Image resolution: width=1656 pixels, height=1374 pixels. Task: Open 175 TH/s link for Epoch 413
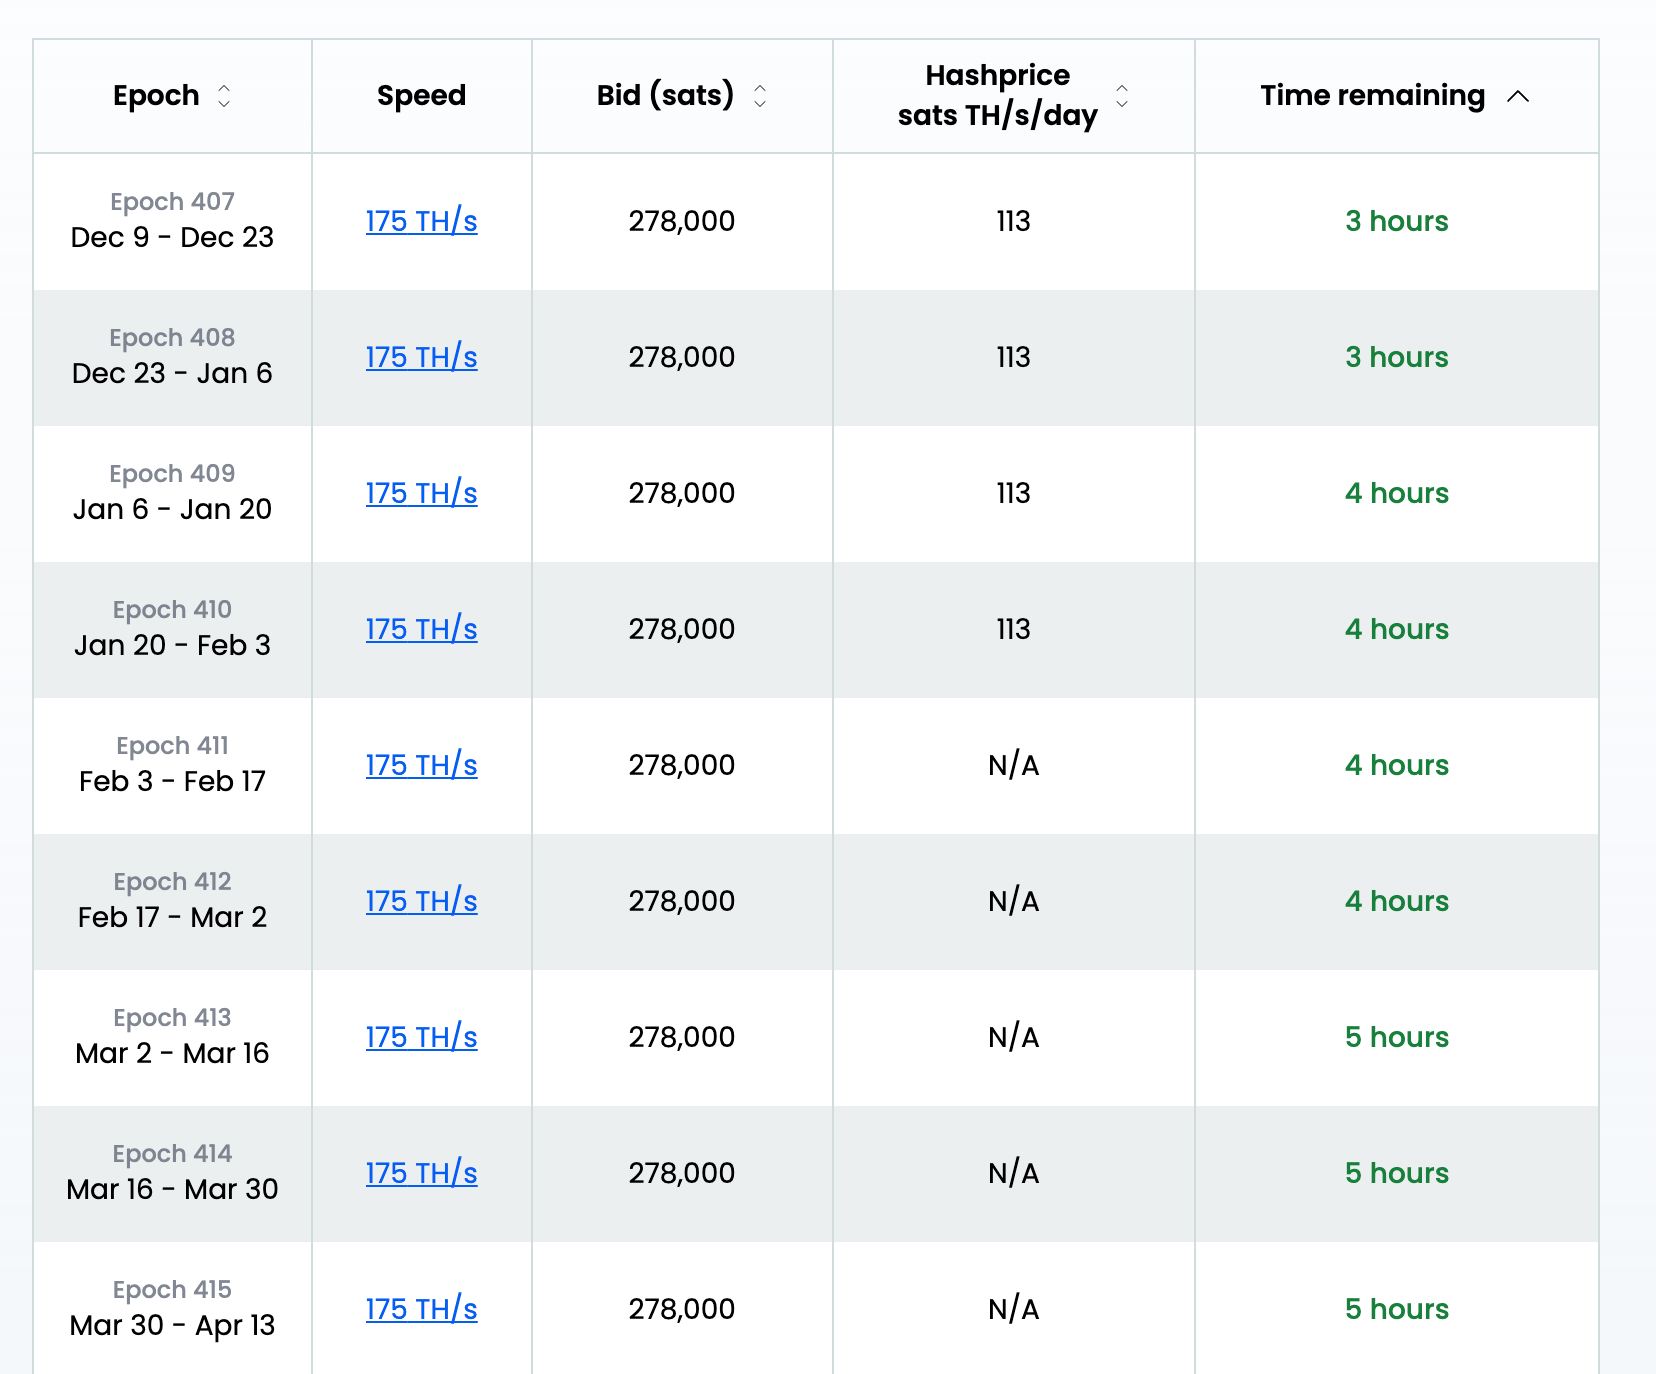[421, 1037]
